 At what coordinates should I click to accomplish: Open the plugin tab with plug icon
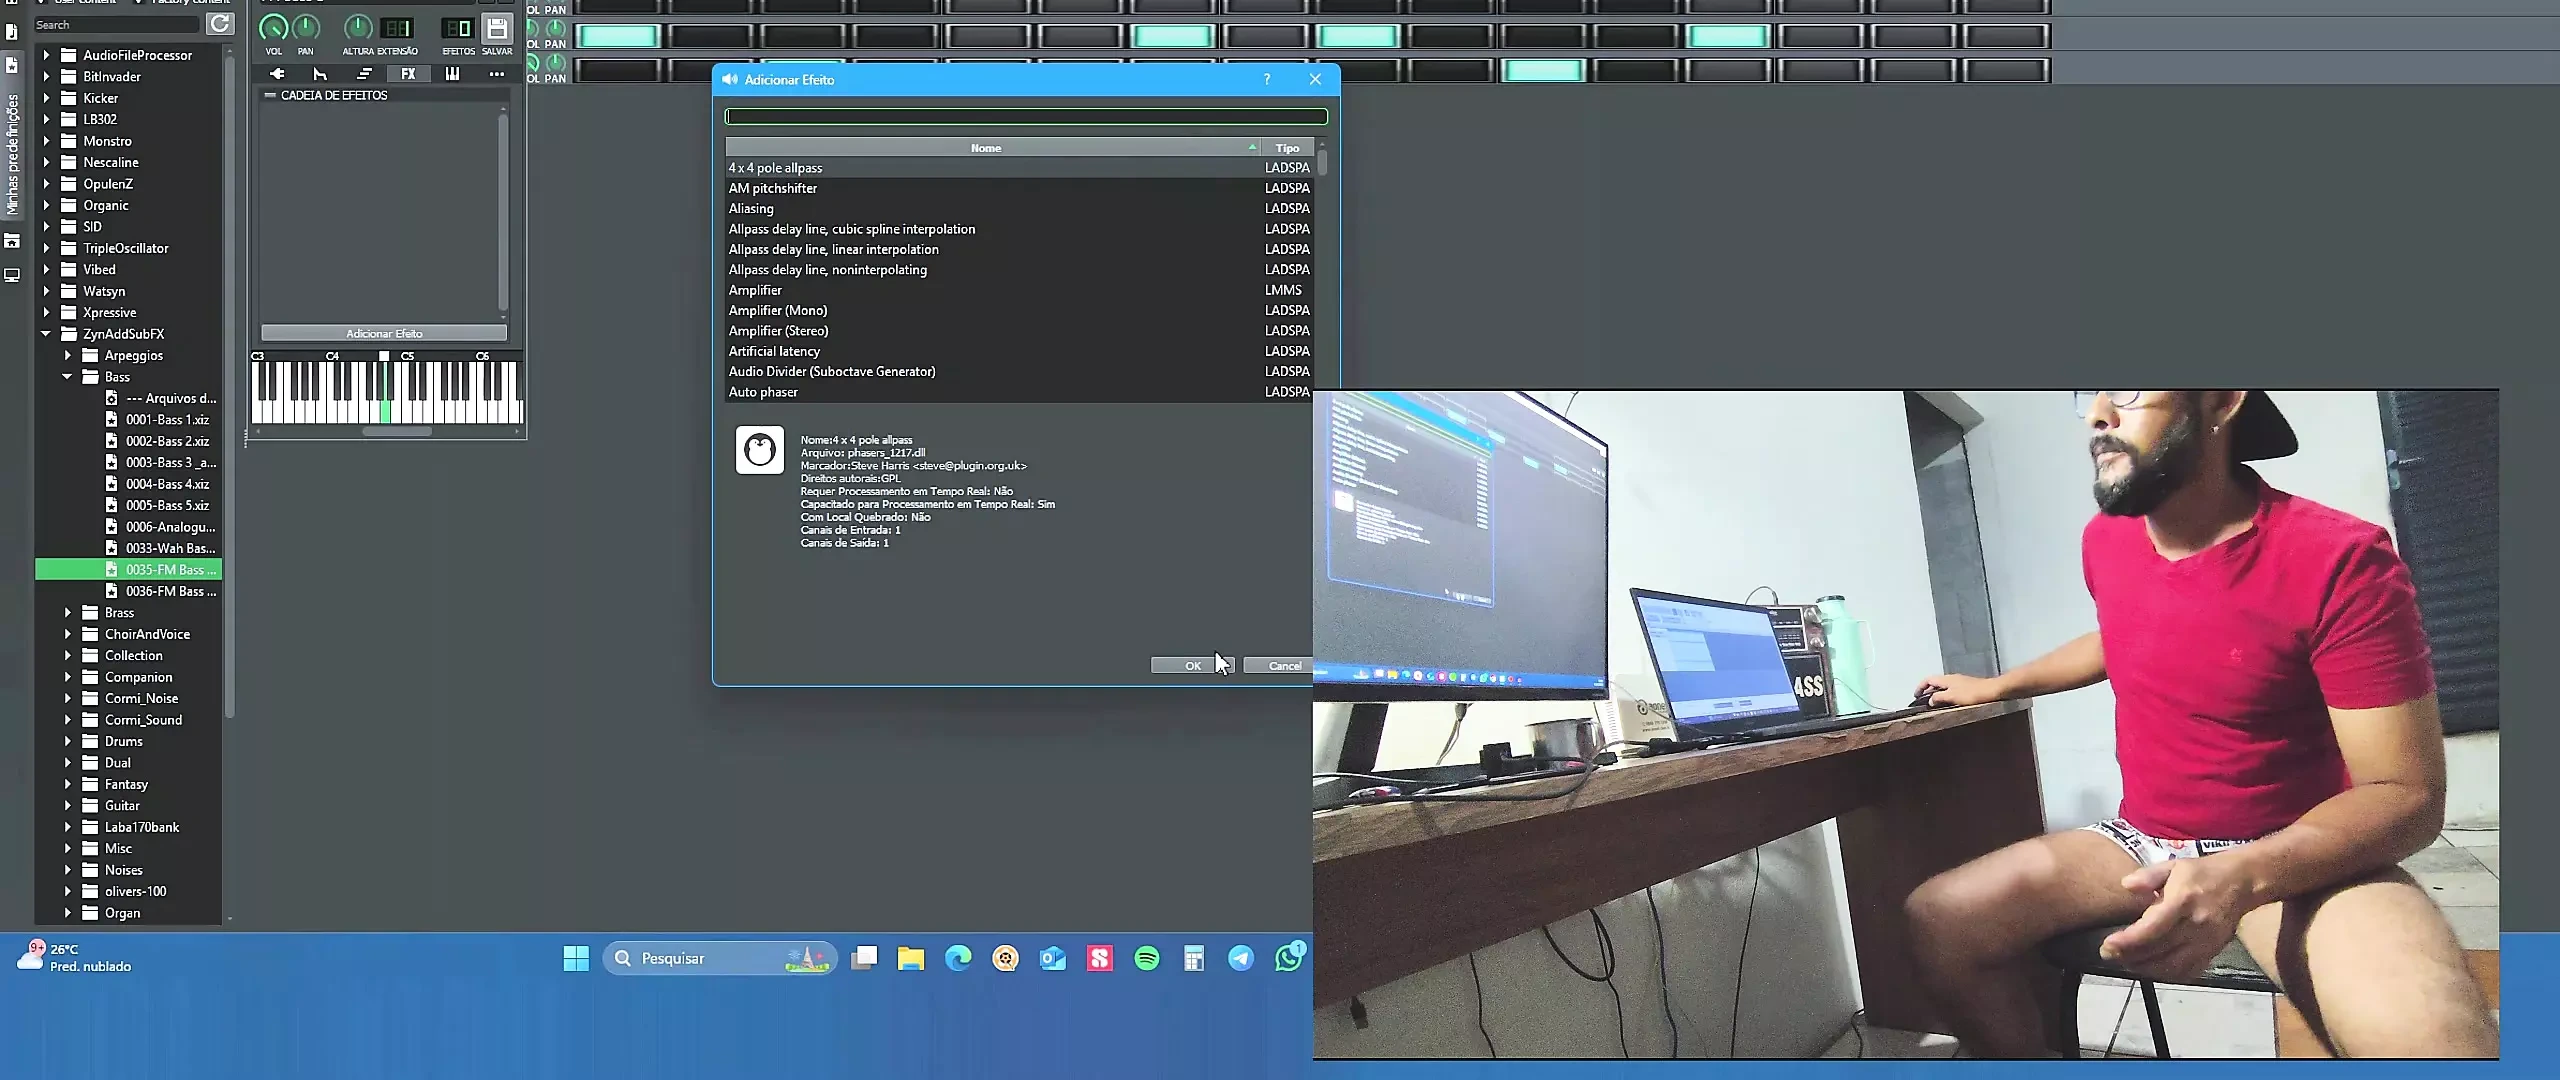277,74
